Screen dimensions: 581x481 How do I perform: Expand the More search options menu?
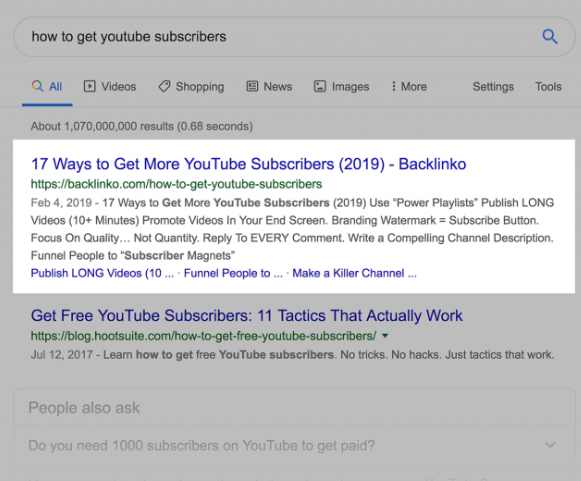pyautogui.click(x=409, y=86)
